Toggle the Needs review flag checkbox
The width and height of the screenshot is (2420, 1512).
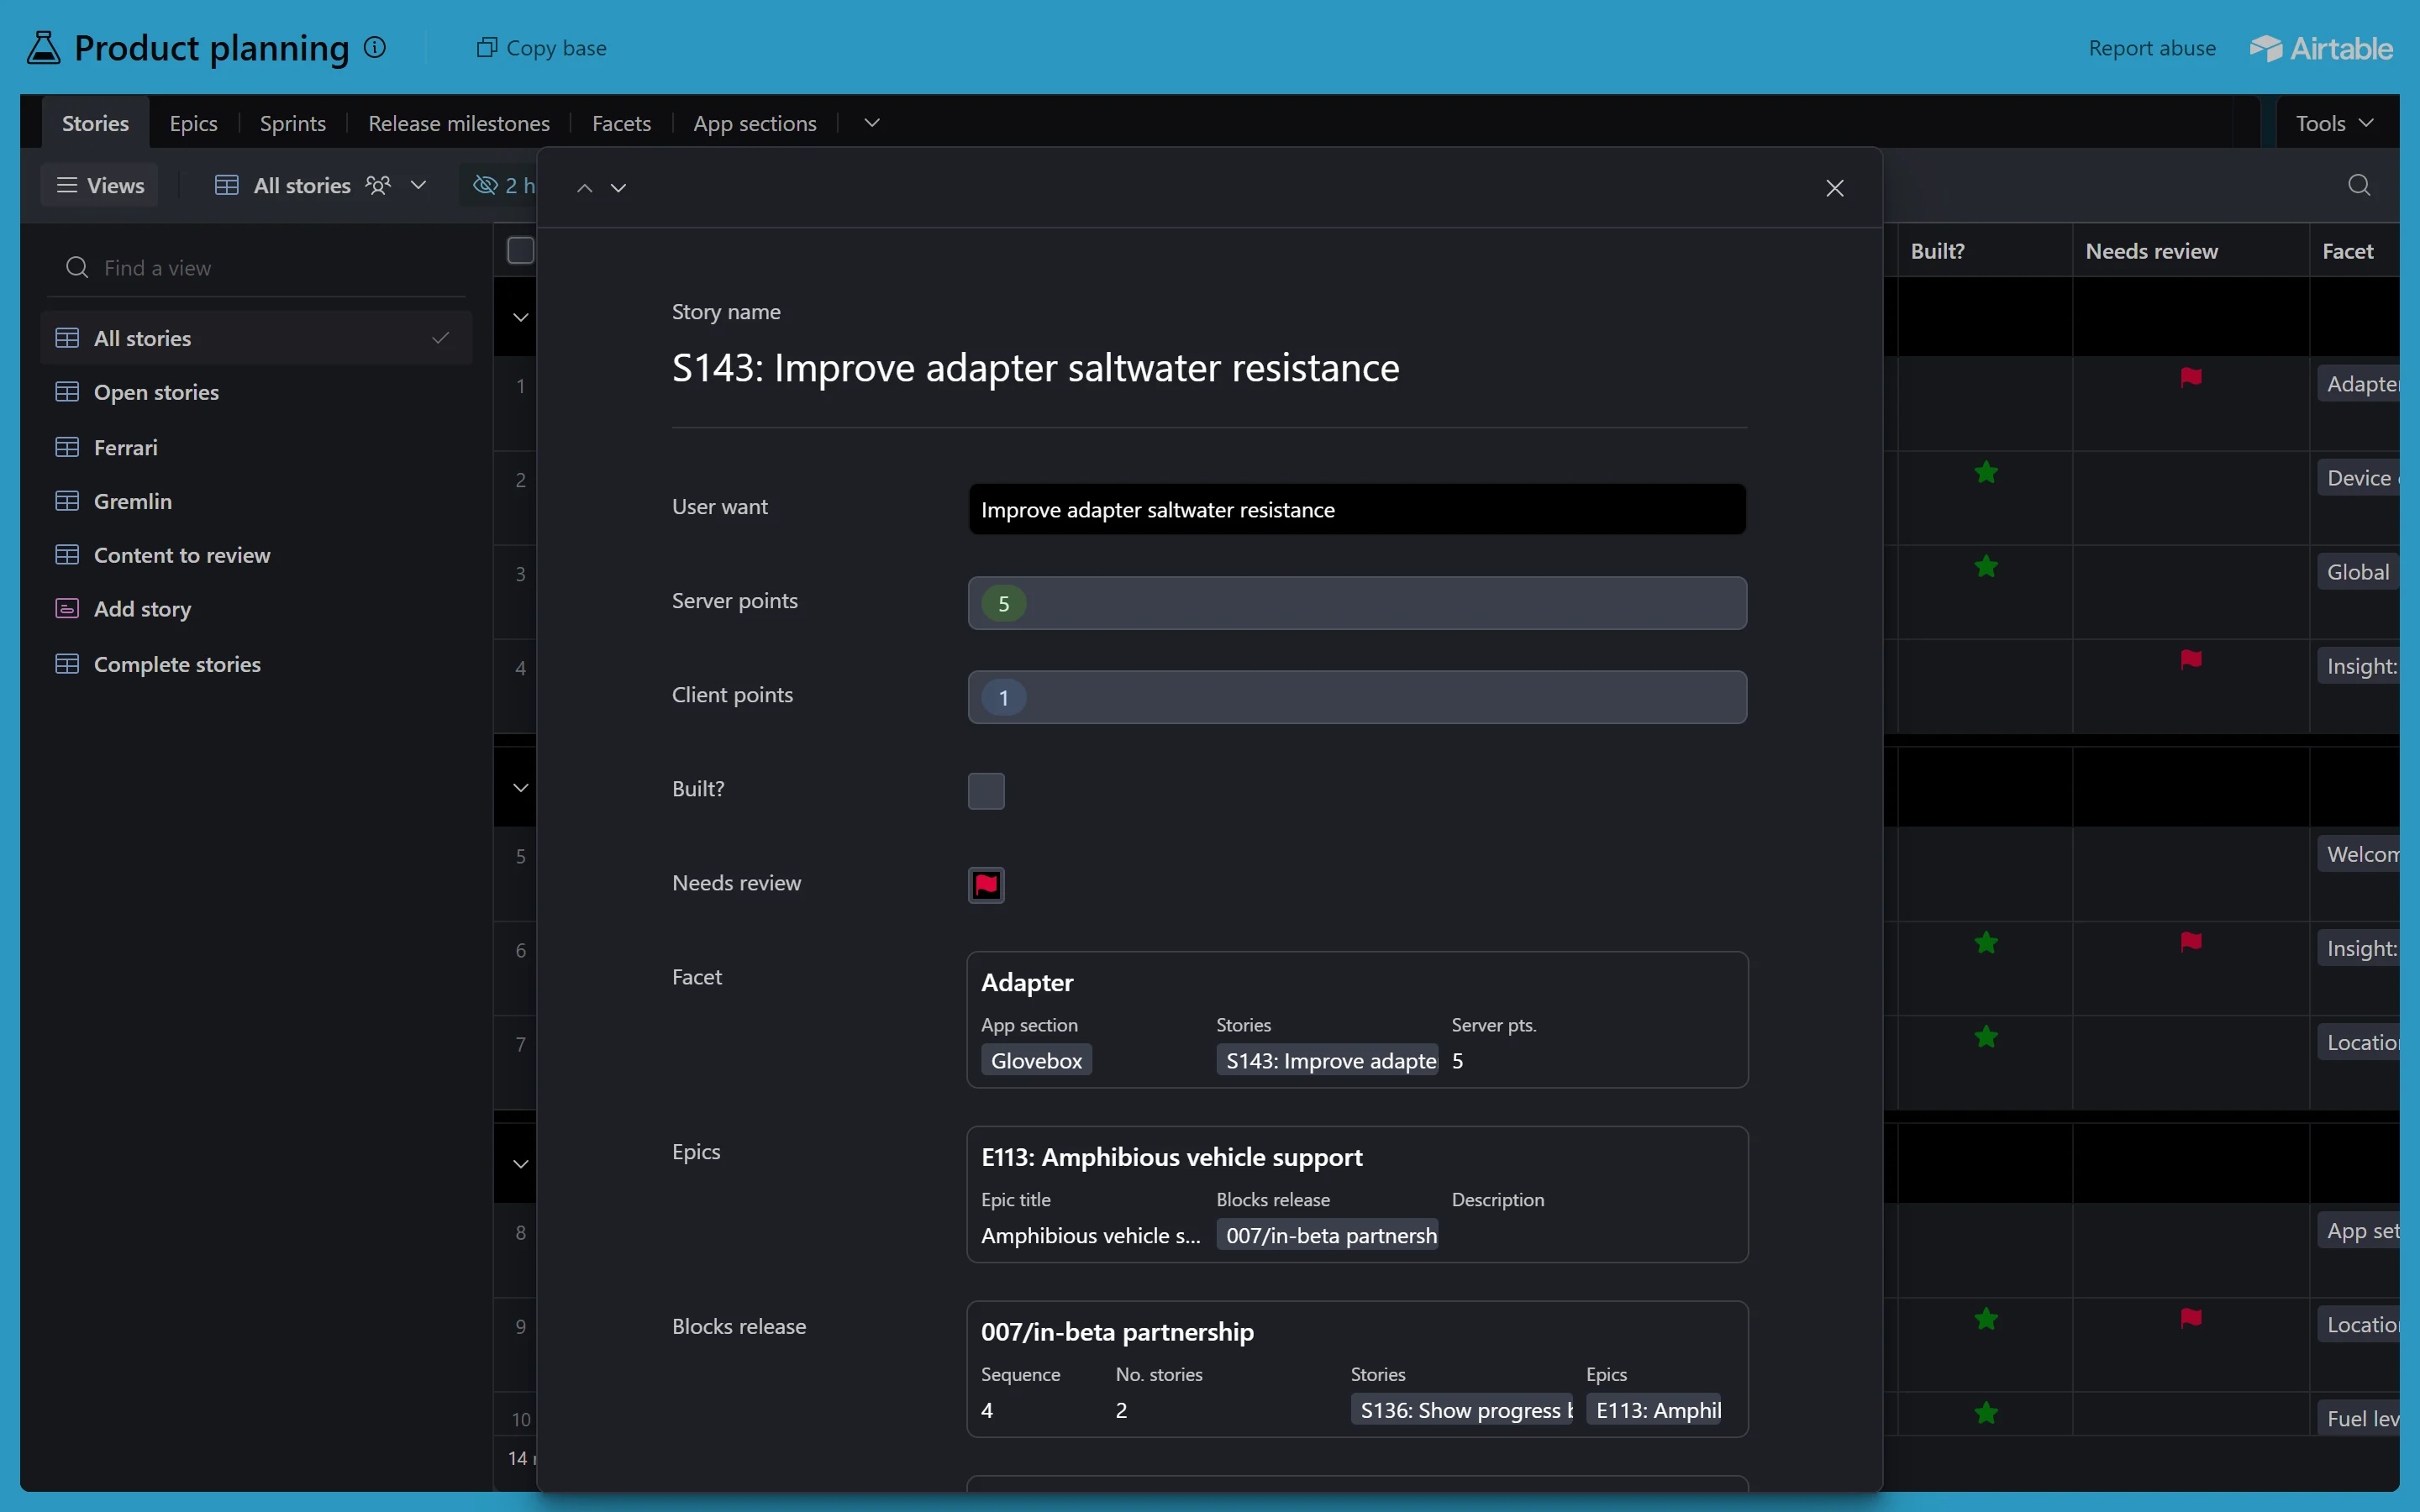pos(986,885)
